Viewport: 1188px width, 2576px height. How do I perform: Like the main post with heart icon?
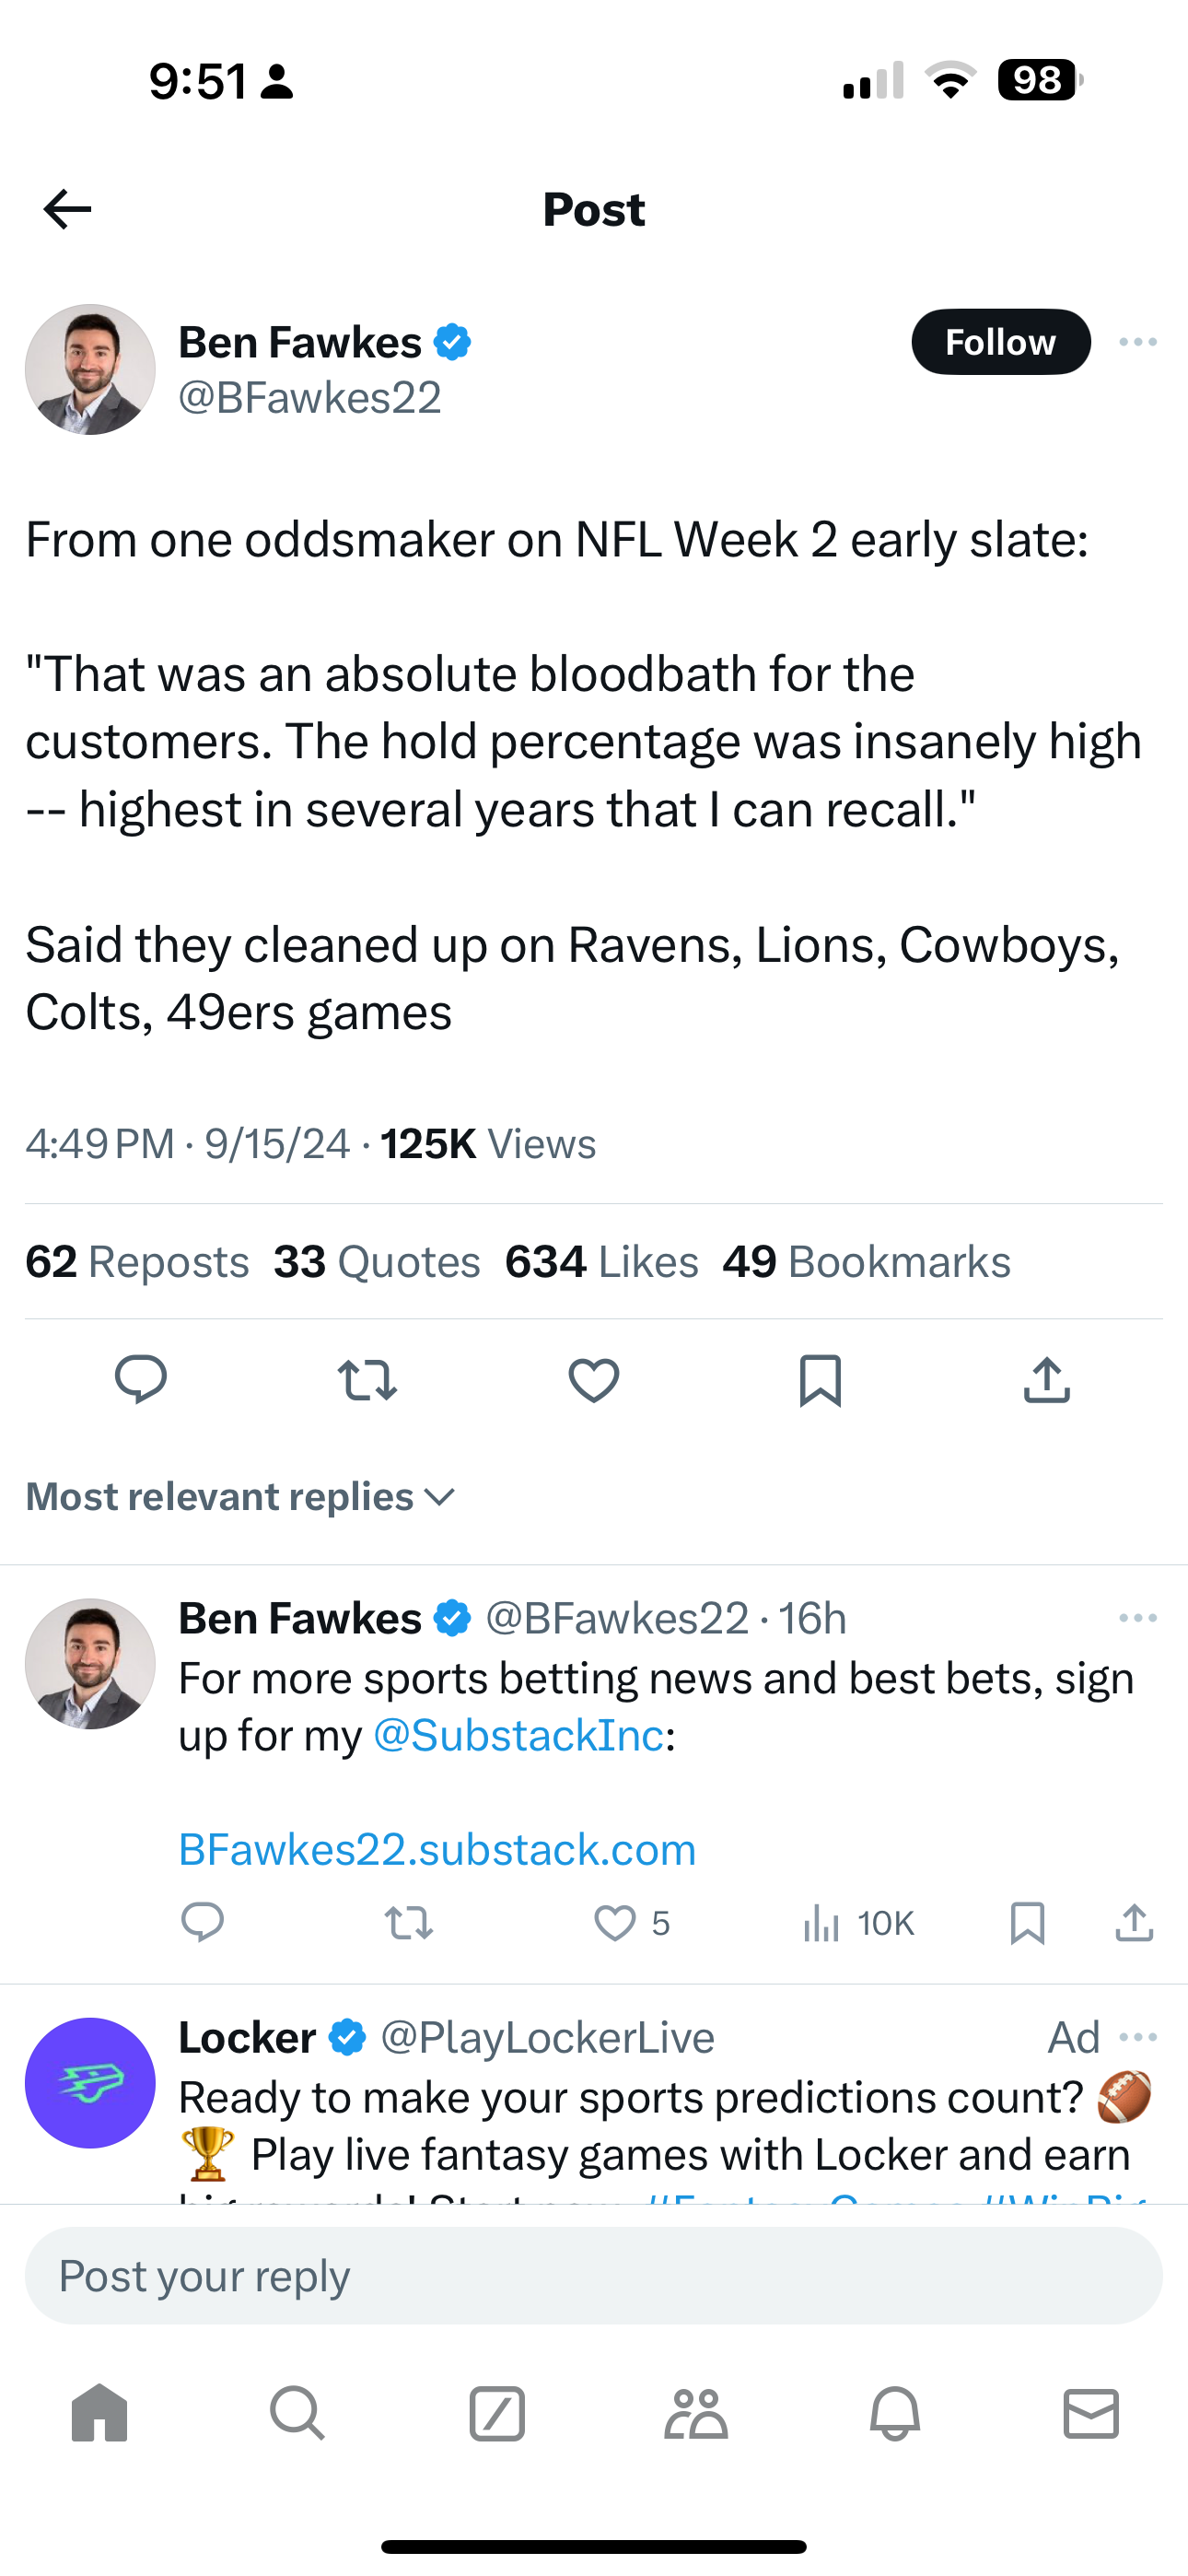tap(594, 1380)
